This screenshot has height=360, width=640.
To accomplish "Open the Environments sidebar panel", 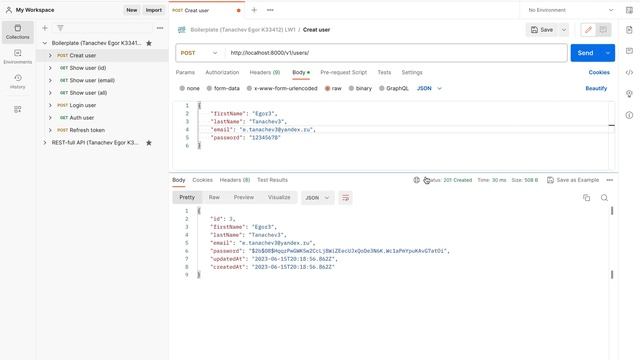I will [18, 57].
